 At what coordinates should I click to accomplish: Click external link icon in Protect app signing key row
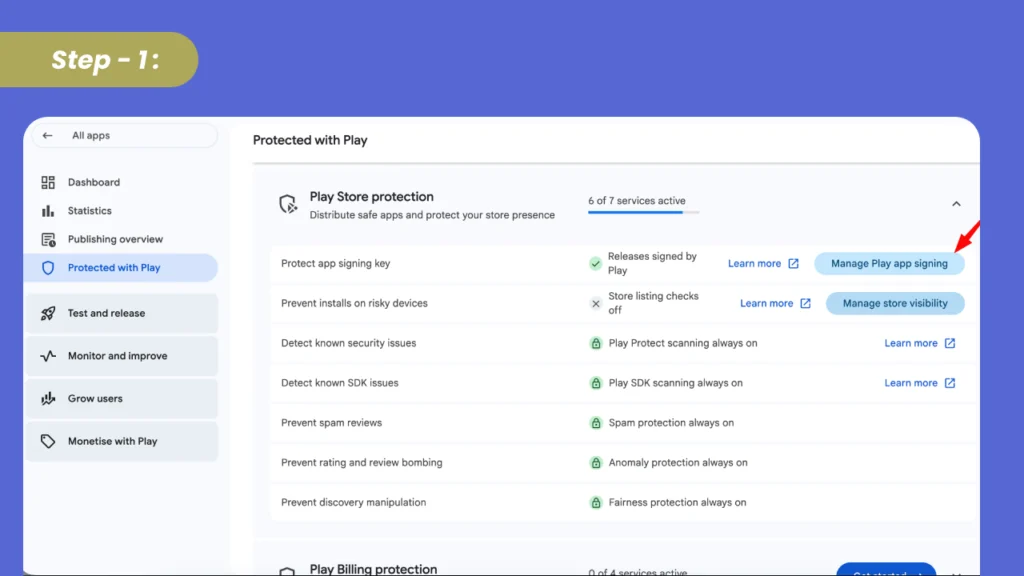(793, 264)
